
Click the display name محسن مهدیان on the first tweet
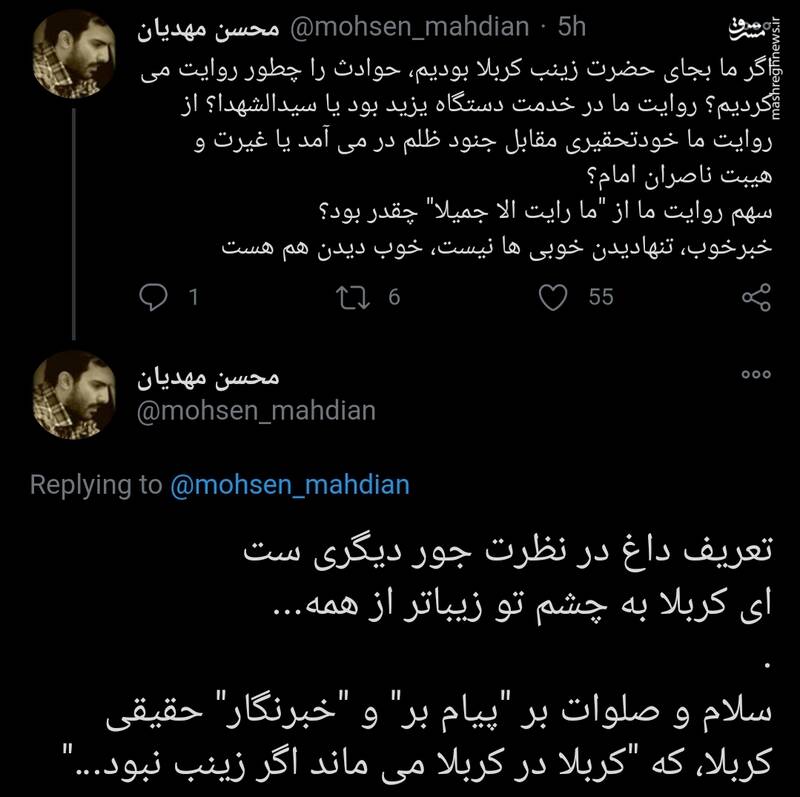pos(207,31)
